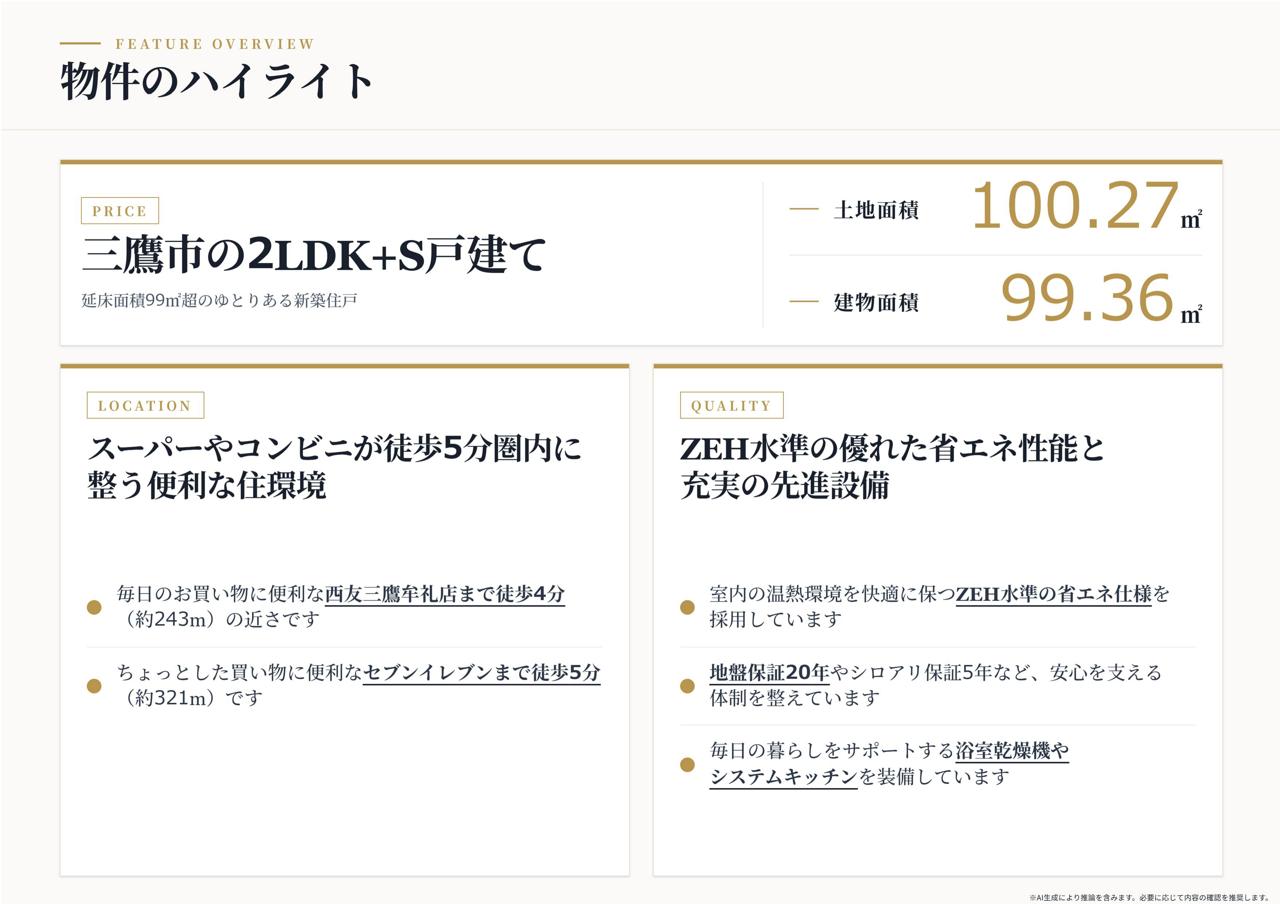Click the スーパーやコンビニ location heading
1280x904 pixels.
click(x=335, y=467)
